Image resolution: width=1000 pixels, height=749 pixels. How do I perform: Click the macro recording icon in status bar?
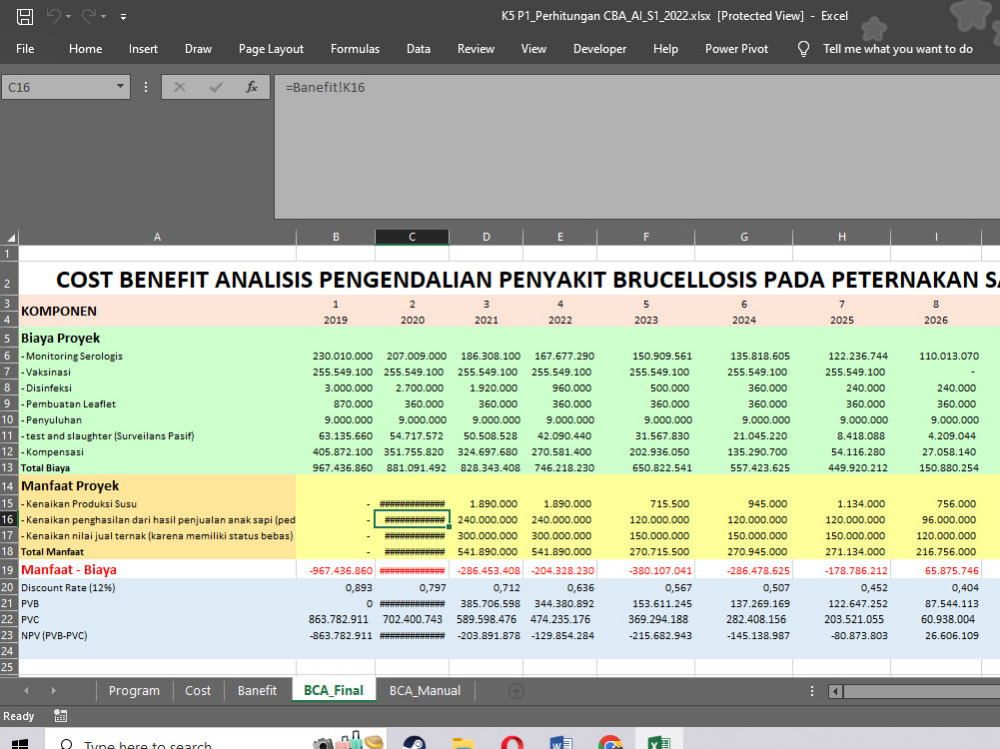click(61, 716)
